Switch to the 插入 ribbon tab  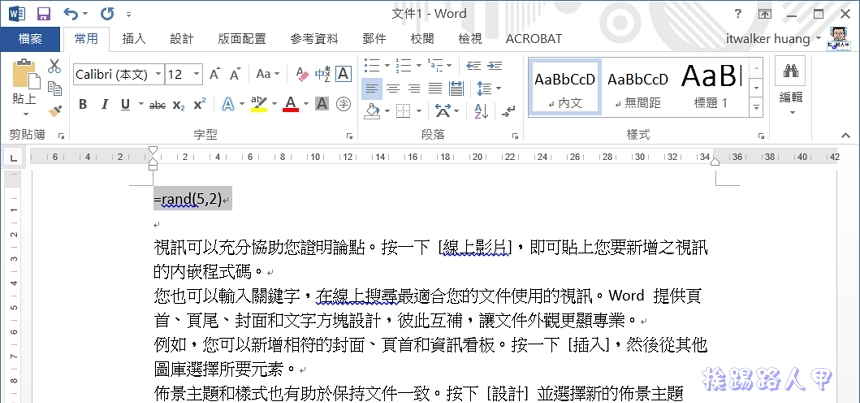click(134, 39)
